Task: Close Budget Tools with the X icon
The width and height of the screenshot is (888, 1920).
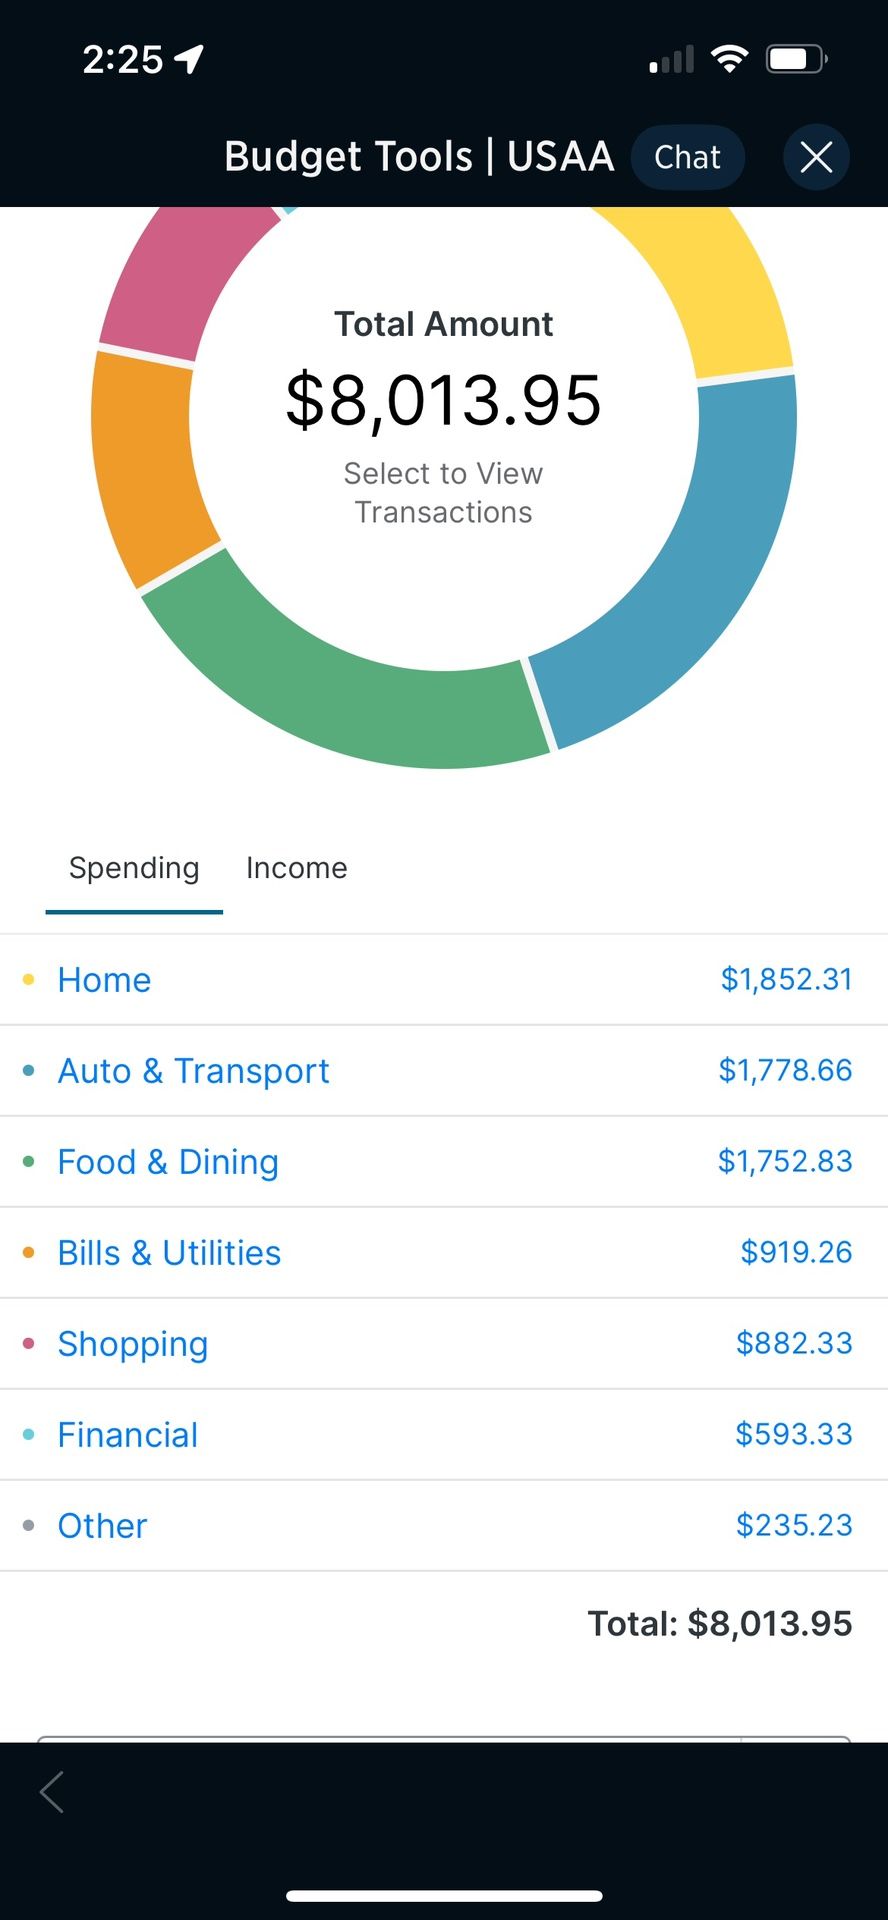Action: pos(816,157)
